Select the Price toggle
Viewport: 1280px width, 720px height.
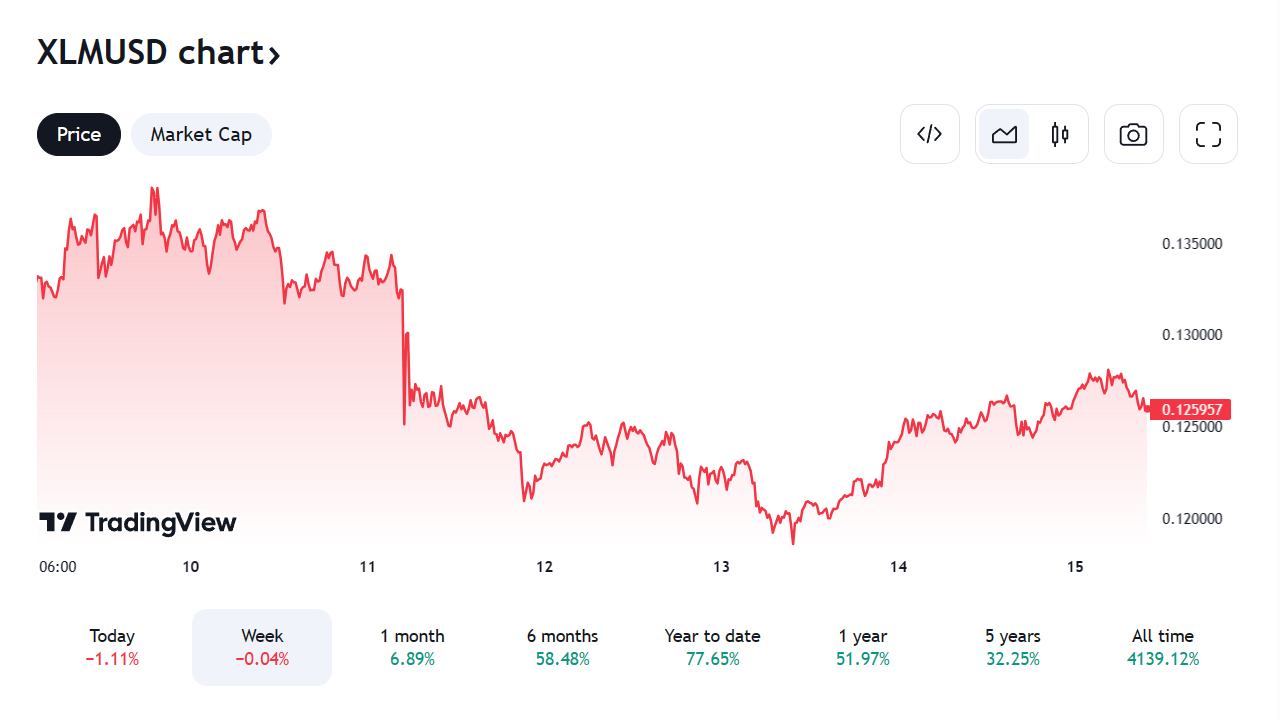coord(79,134)
